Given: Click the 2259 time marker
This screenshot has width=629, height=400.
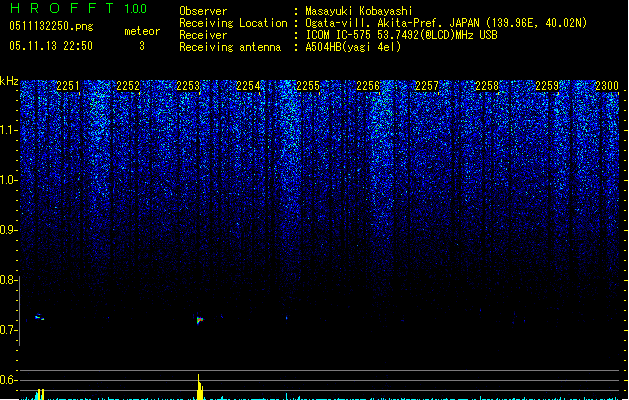Looking at the screenshot, I should click(547, 86).
